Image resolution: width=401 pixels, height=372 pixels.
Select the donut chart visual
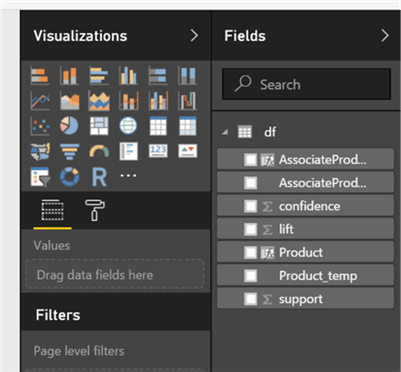pyautogui.click(x=69, y=177)
